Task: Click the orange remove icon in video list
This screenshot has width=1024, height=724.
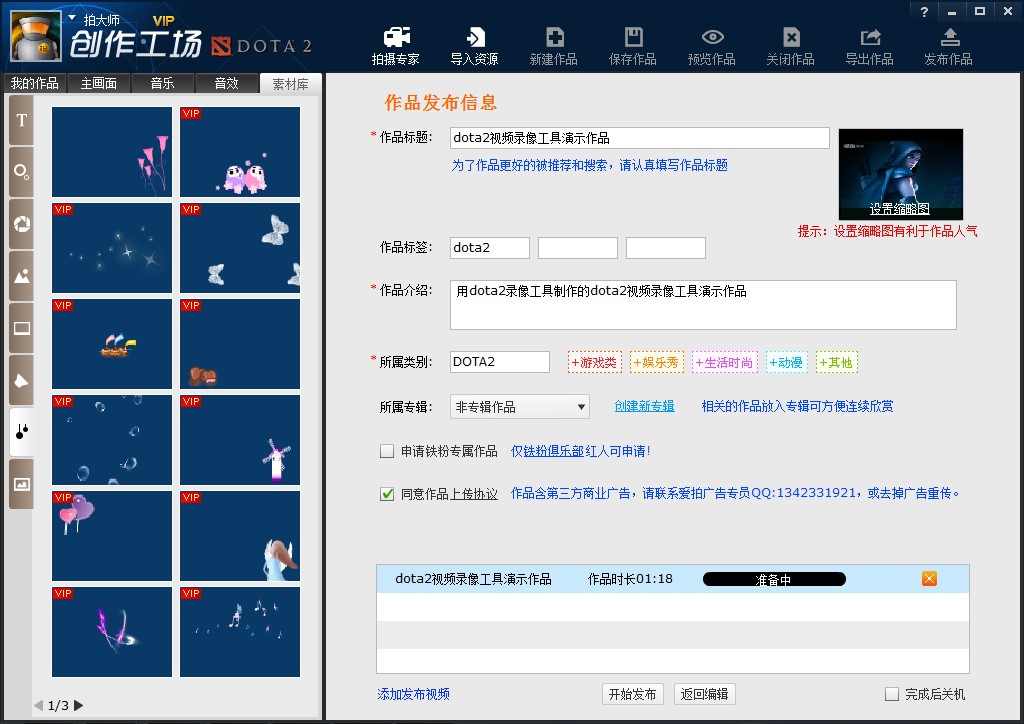Action: (x=929, y=579)
